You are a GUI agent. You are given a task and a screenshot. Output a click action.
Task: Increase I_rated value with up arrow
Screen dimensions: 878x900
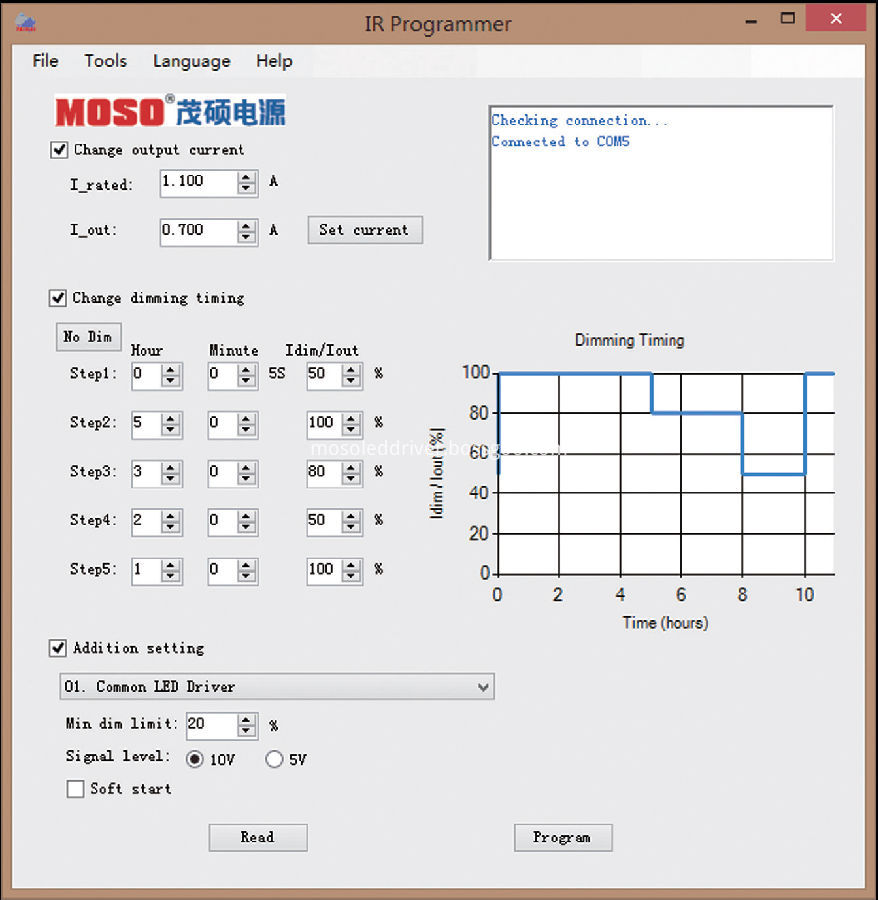tap(247, 176)
